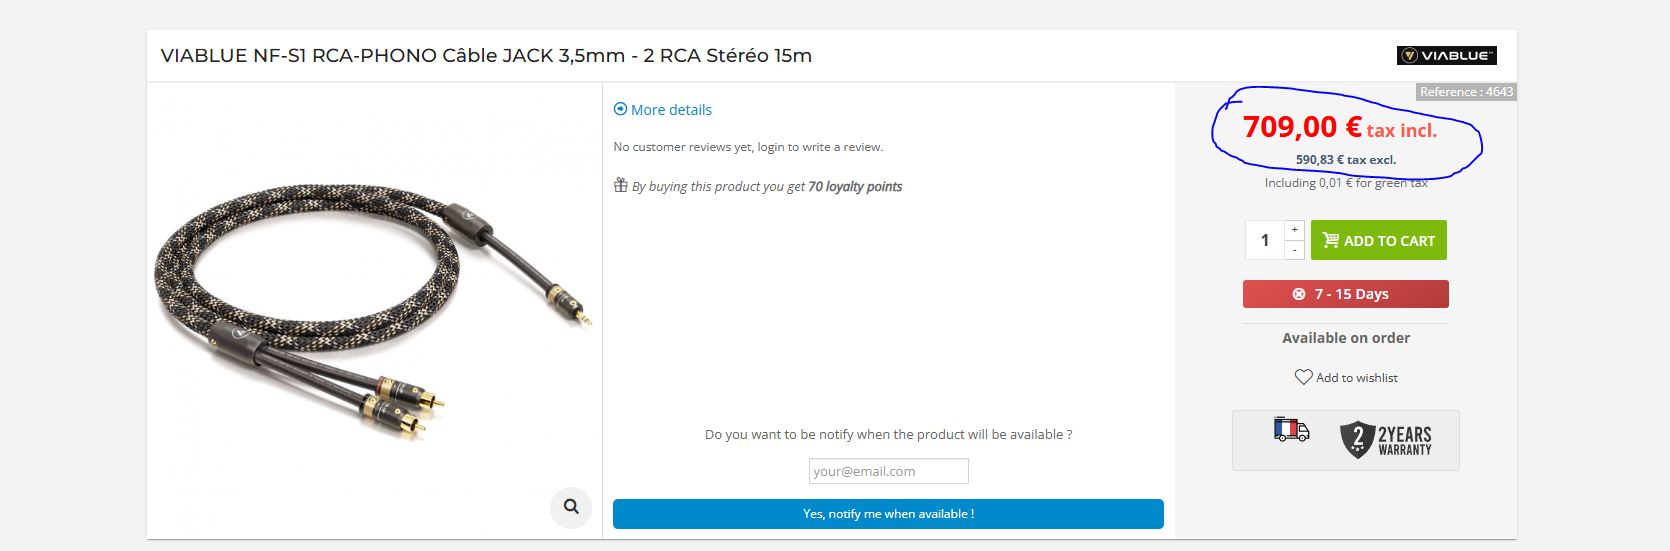Click the quantity input field
This screenshot has width=1670, height=551.
1265,240
